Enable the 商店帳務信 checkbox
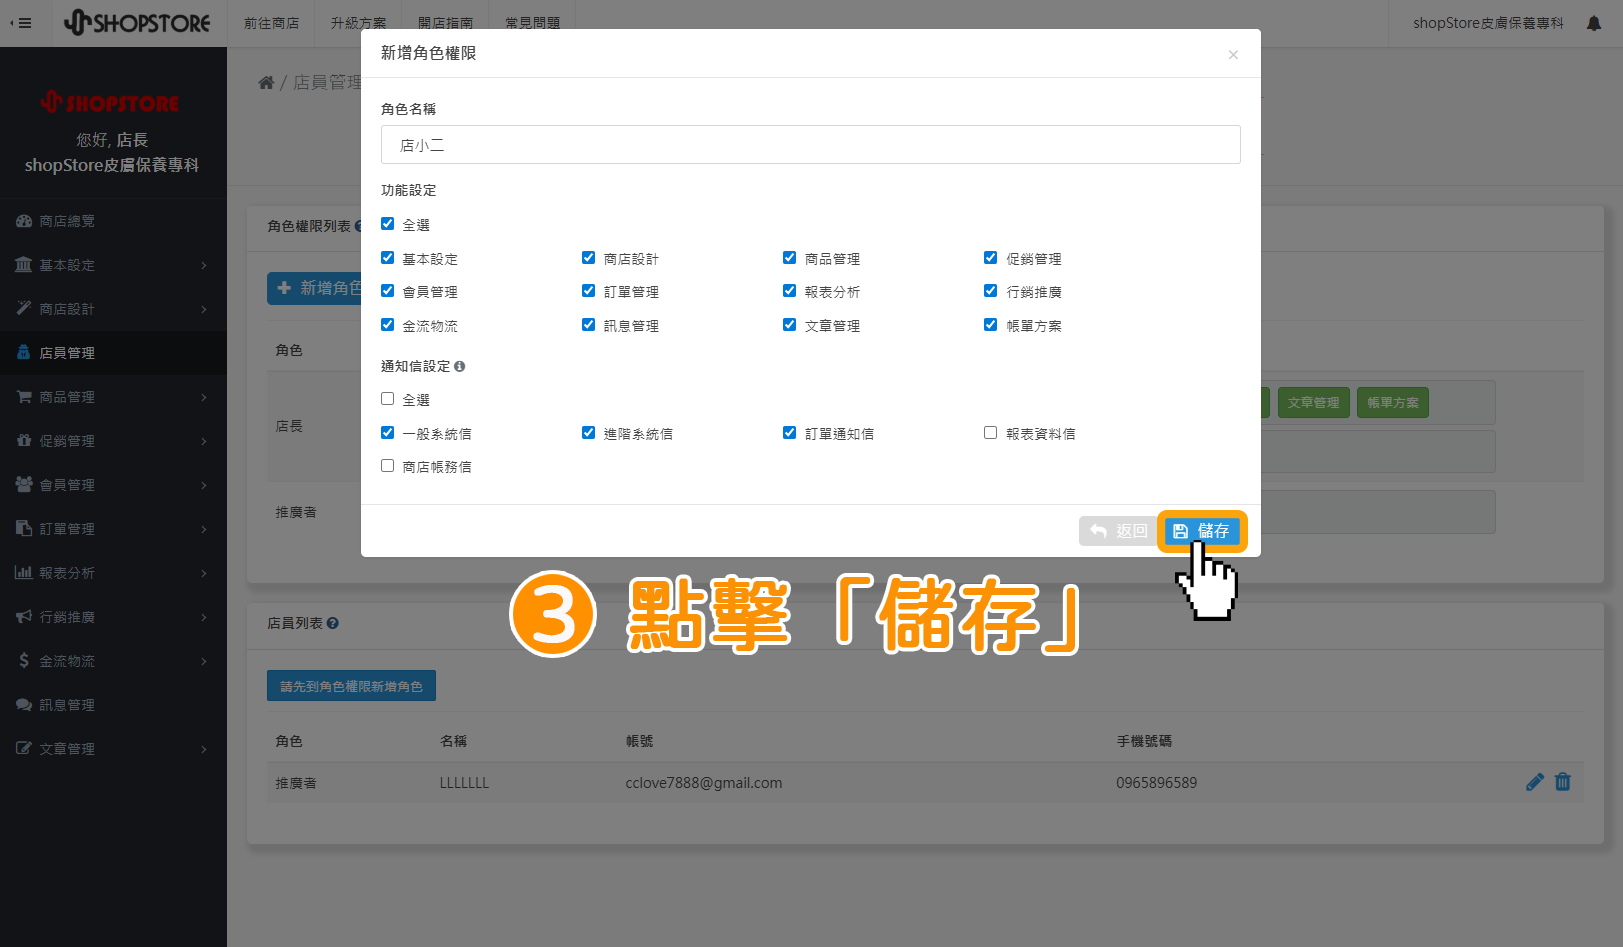The width and height of the screenshot is (1623, 947). pyautogui.click(x=388, y=466)
